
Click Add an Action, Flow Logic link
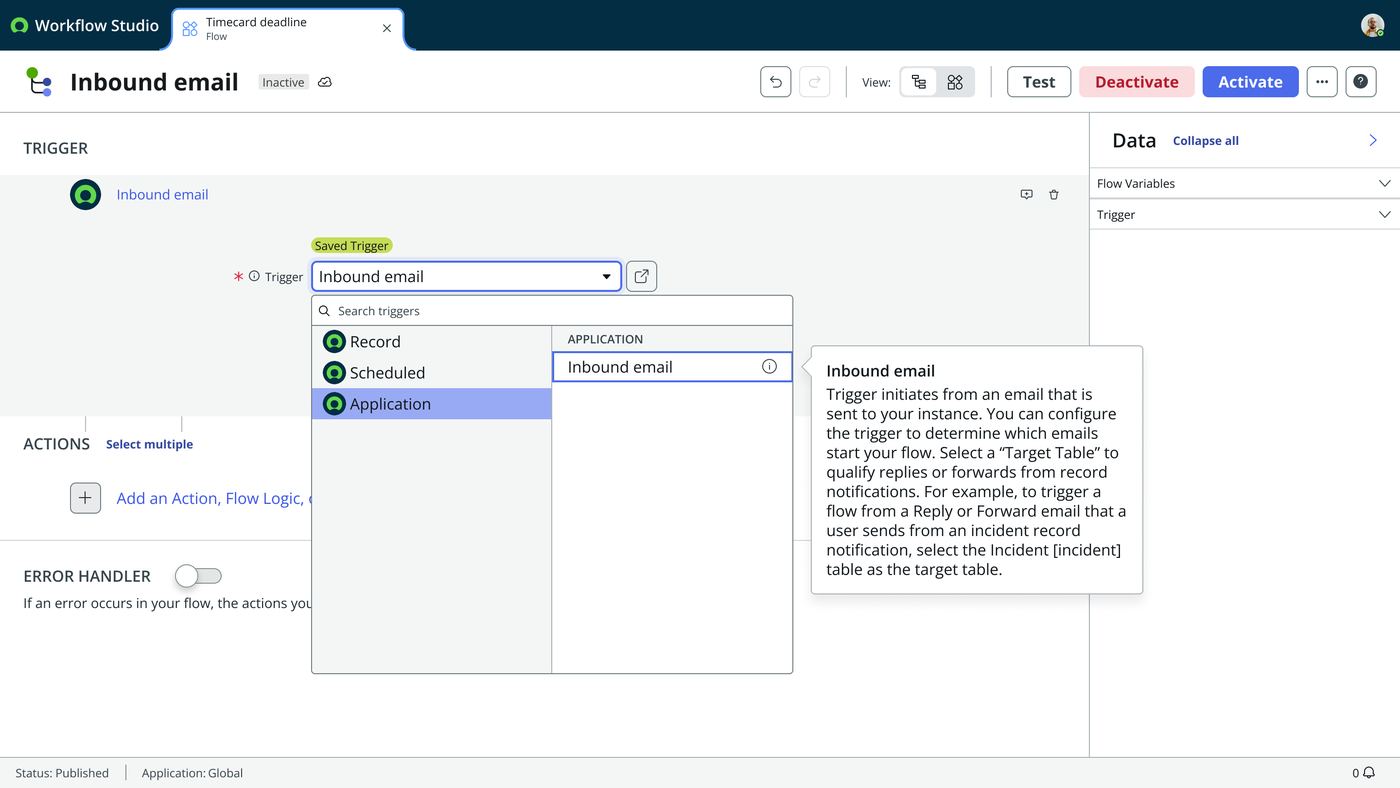tap(214, 498)
